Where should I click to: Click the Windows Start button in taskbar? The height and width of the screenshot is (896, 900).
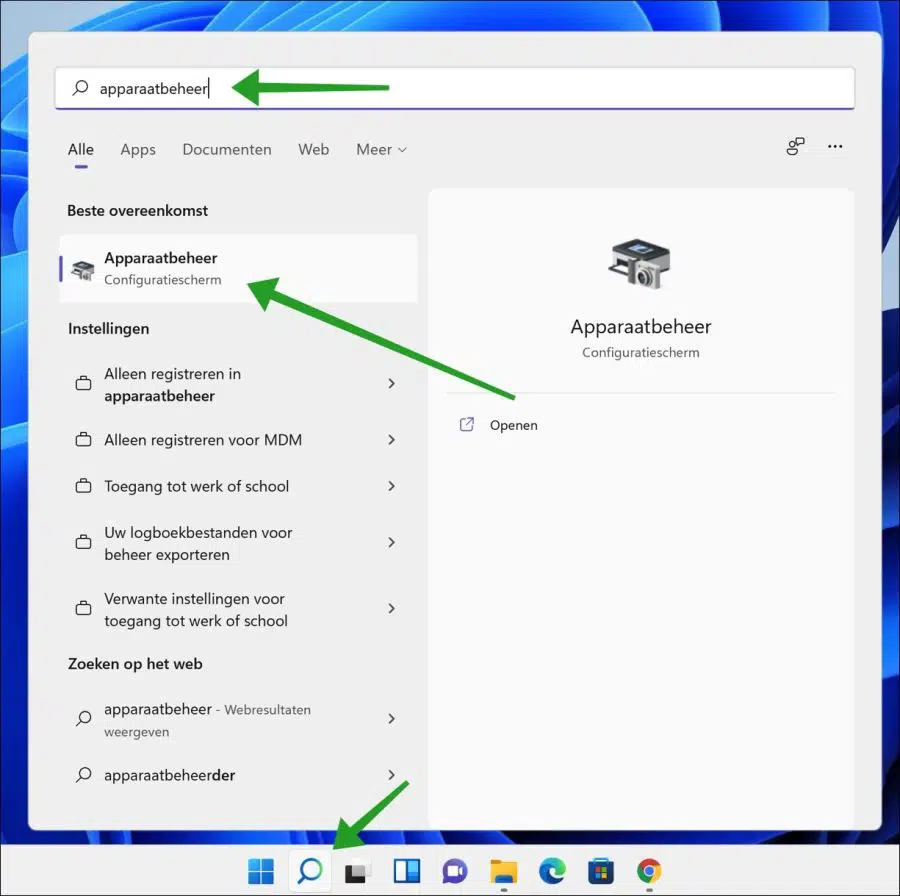(261, 871)
